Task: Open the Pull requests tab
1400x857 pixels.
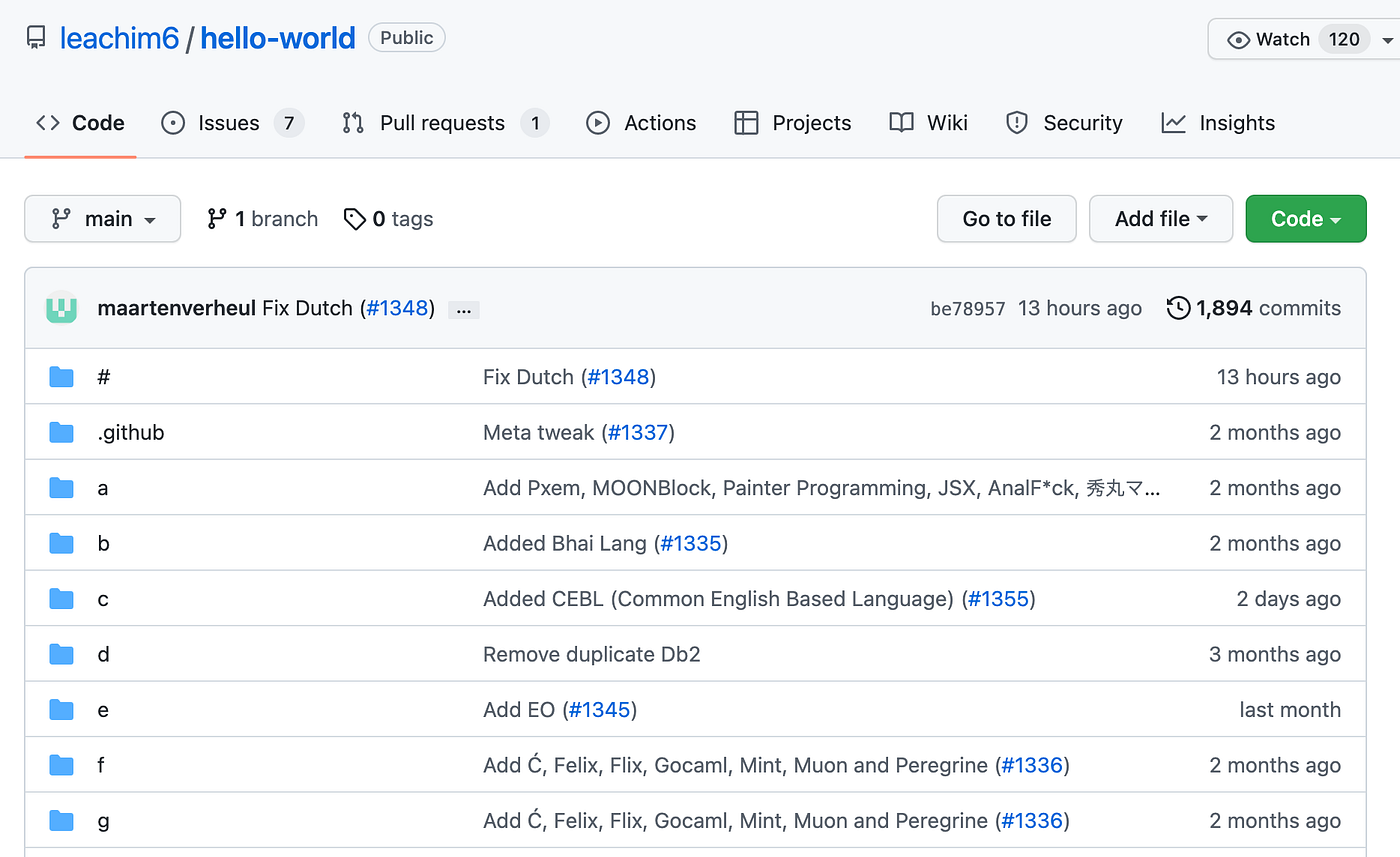Action: click(442, 122)
